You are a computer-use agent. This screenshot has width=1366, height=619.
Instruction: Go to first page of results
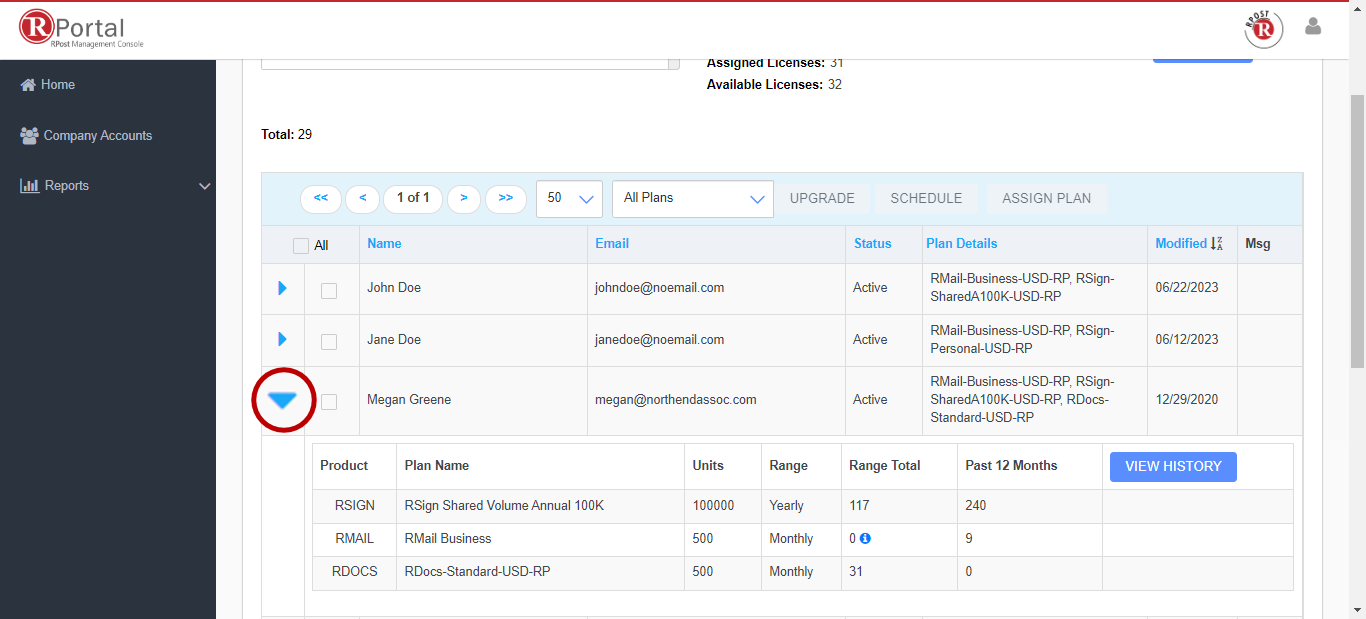tap(320, 198)
